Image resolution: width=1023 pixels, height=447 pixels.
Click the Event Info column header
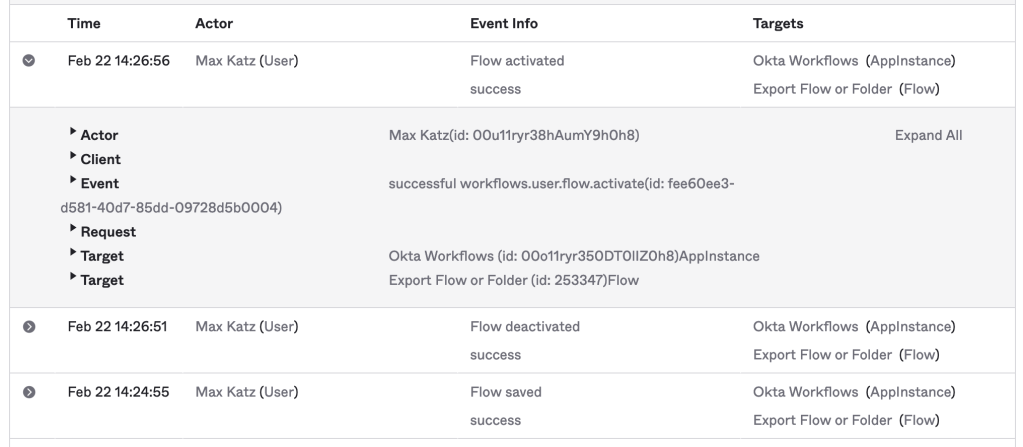click(503, 23)
